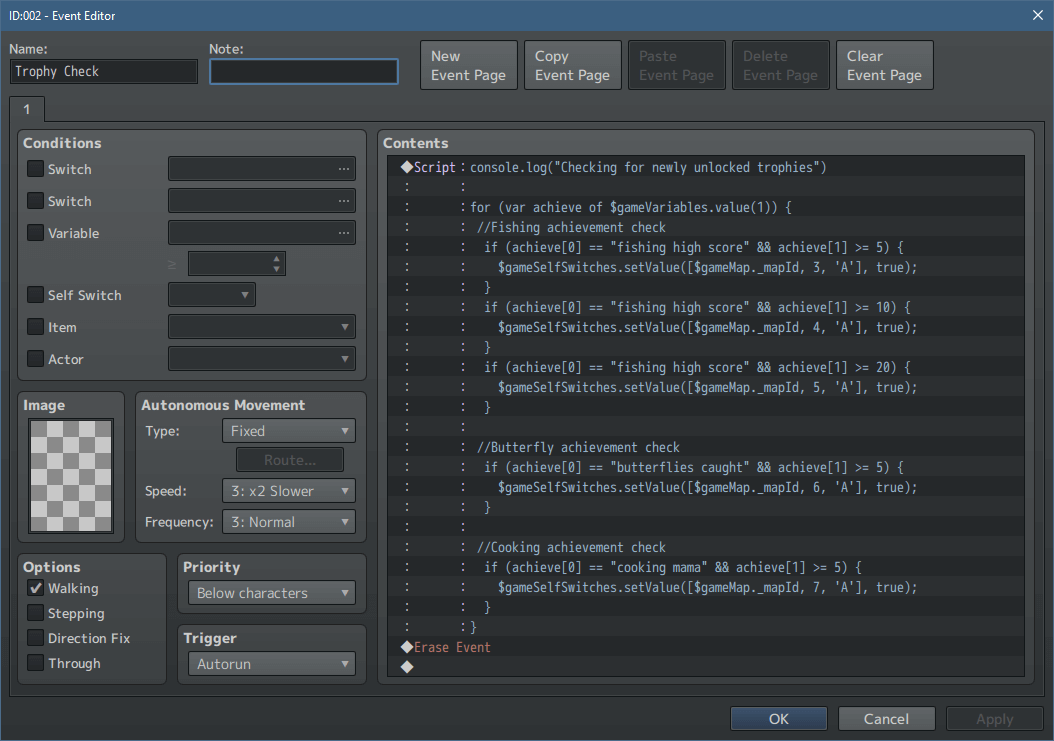Screen dimensions: 1054x741
Task: Click Delete Event Page button
Action: point(780,65)
